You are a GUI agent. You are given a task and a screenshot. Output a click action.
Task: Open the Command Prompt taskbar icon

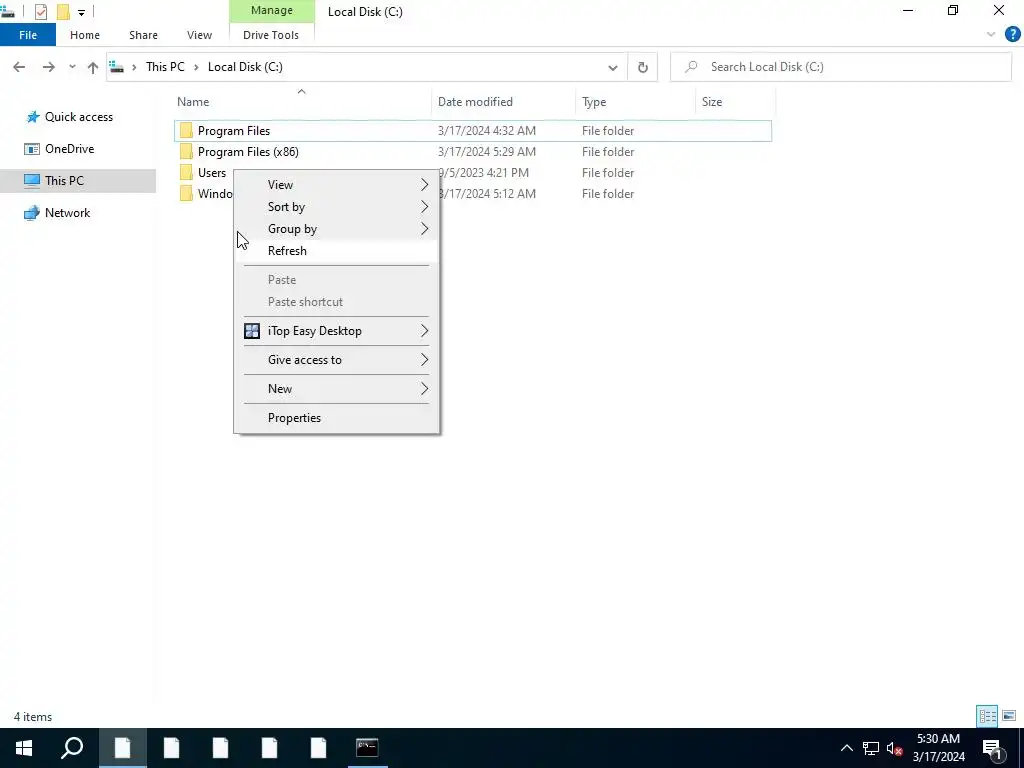(x=367, y=748)
